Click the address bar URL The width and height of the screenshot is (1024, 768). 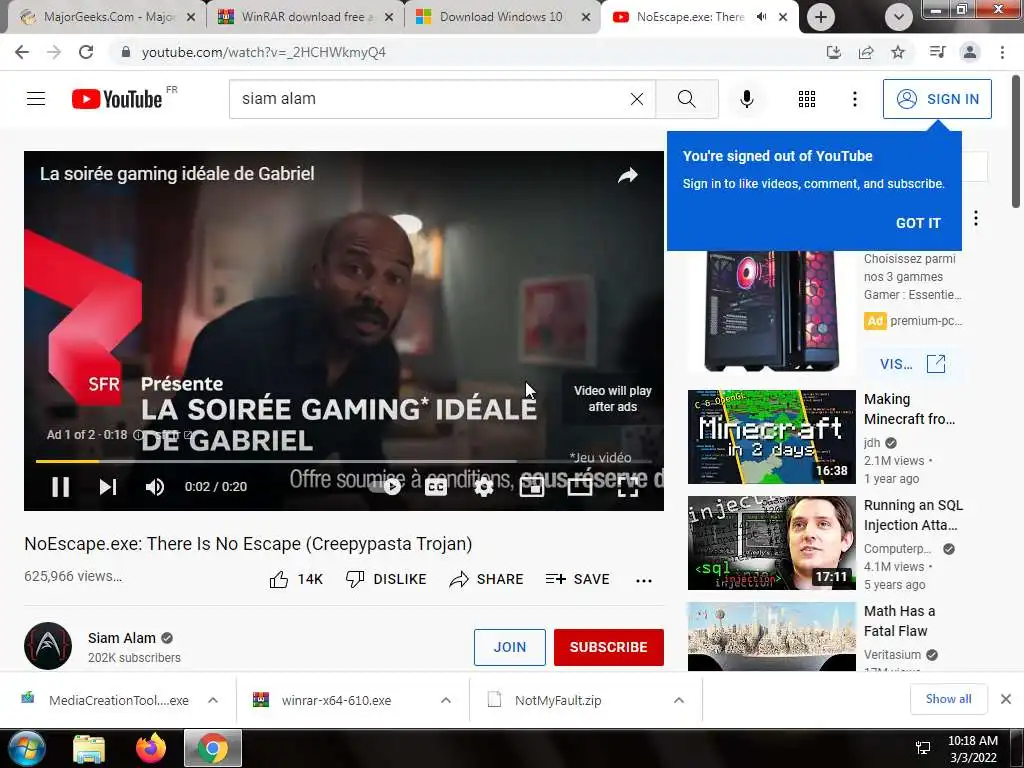click(264, 52)
